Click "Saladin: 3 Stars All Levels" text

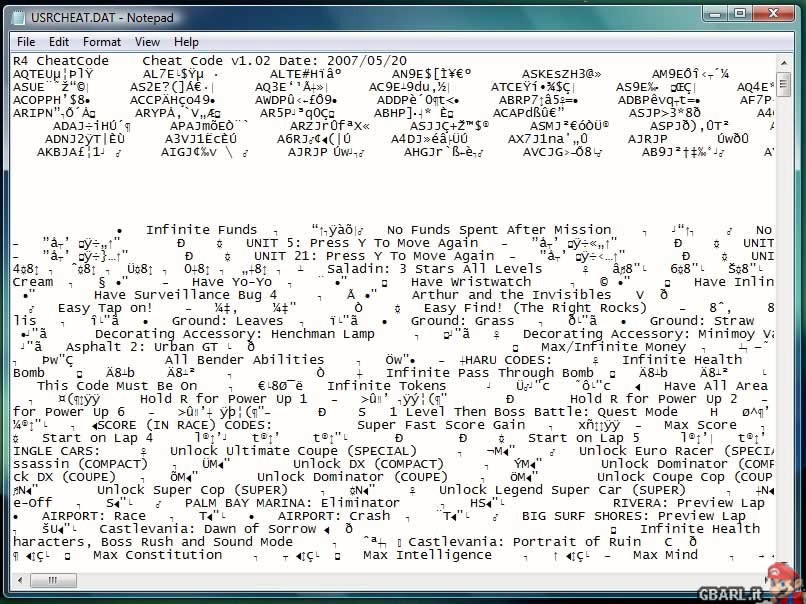coord(434,269)
